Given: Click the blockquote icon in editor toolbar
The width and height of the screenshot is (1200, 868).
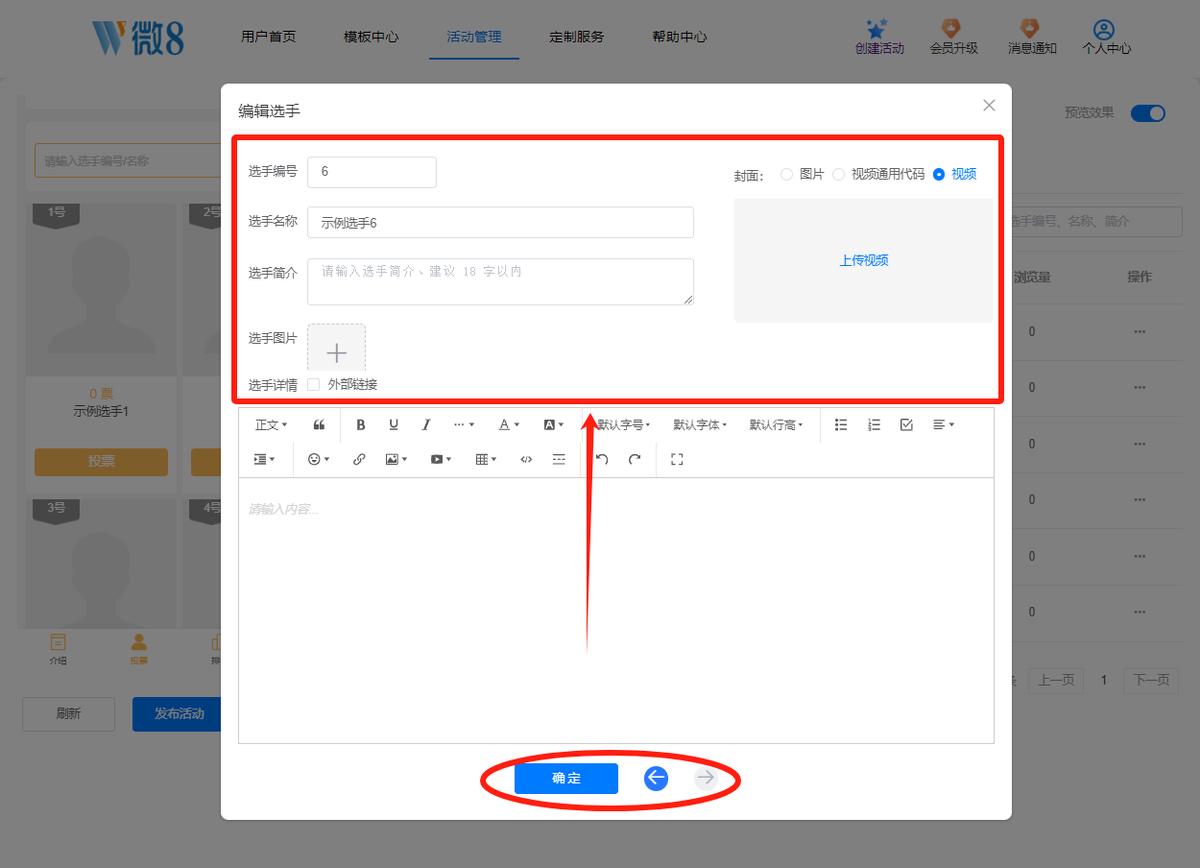Looking at the screenshot, I should [x=319, y=425].
